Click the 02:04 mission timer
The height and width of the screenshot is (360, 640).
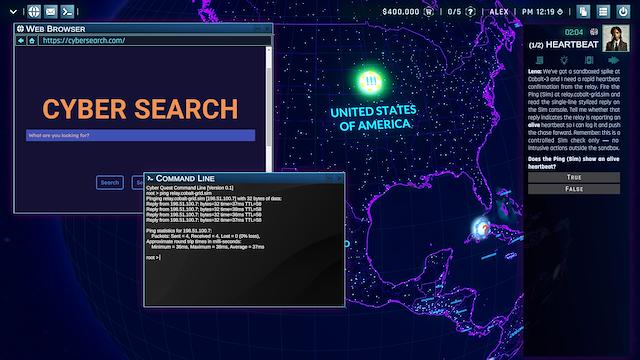point(573,32)
